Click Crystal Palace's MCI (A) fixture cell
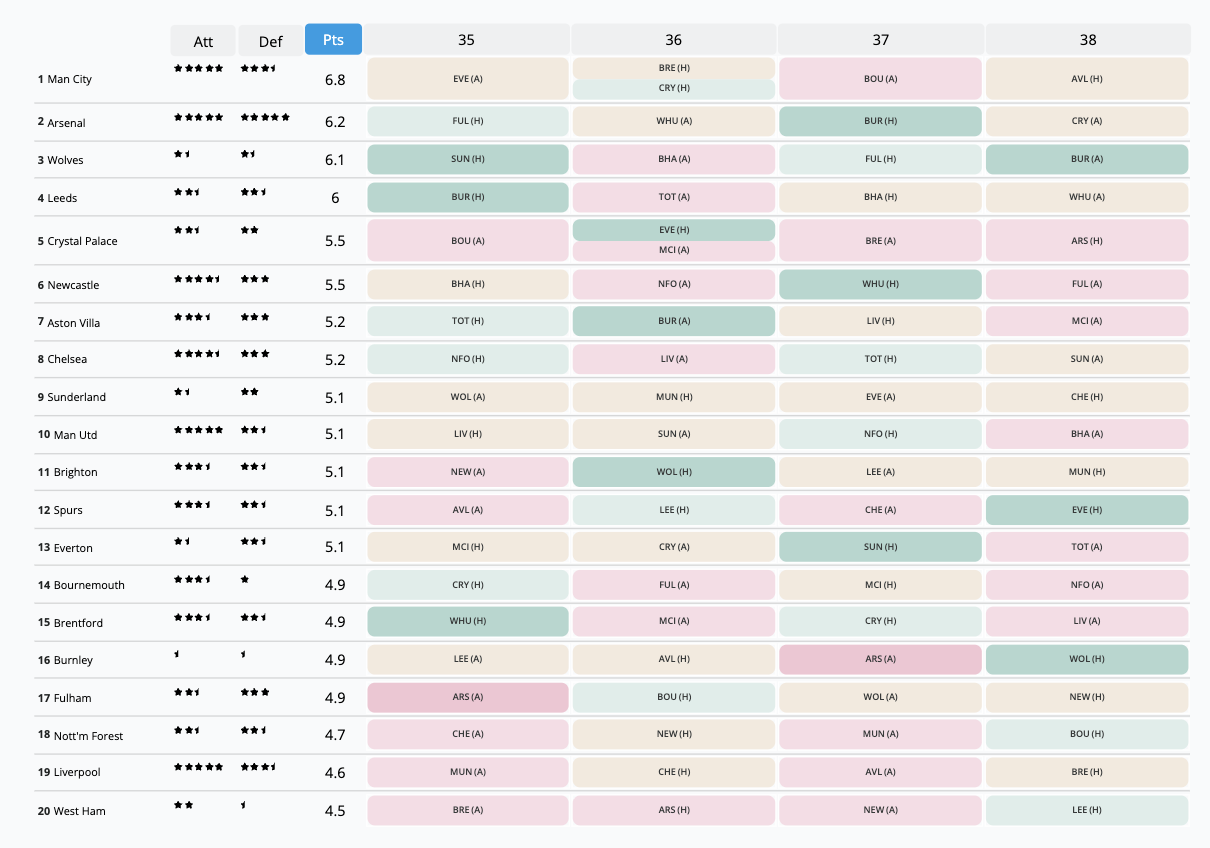The image size is (1210, 848). [674, 251]
